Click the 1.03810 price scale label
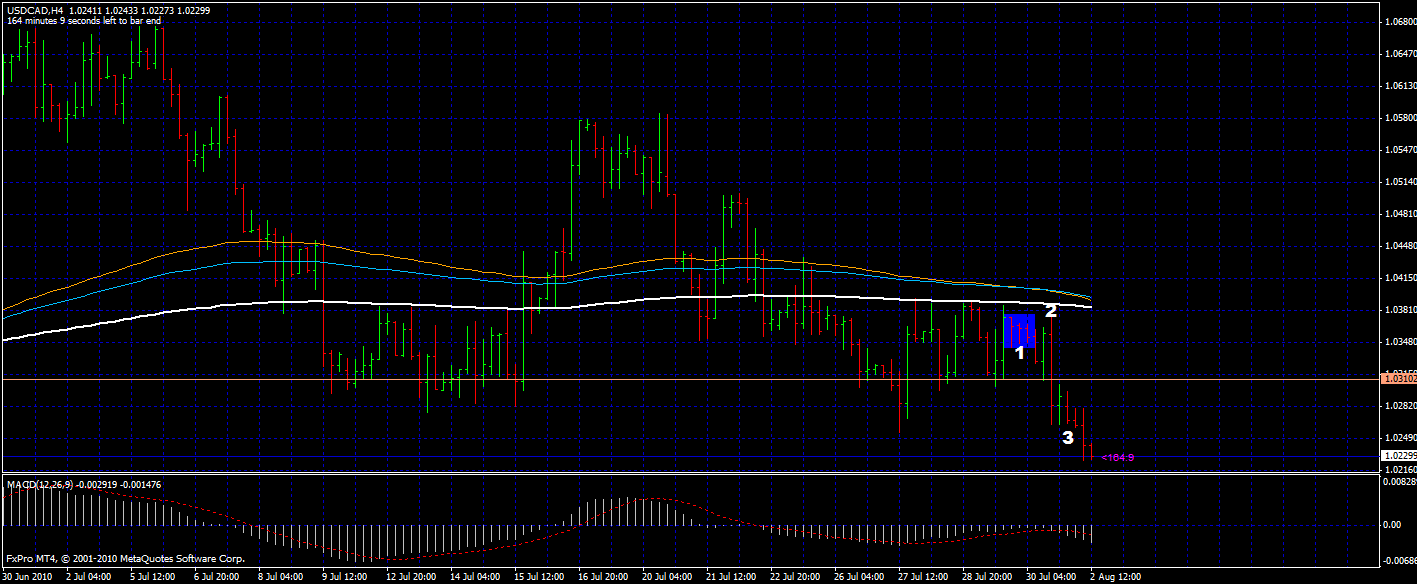The height and width of the screenshot is (584, 1417). point(1399,308)
